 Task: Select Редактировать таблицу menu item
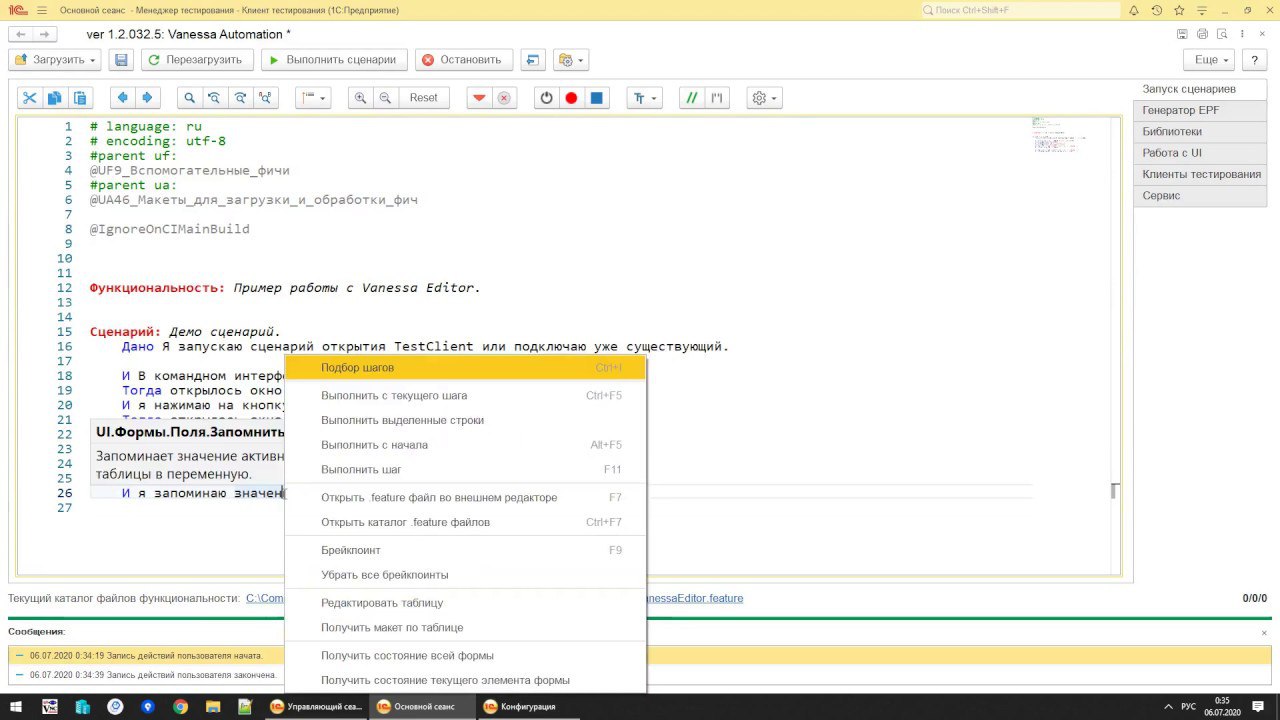(466, 603)
